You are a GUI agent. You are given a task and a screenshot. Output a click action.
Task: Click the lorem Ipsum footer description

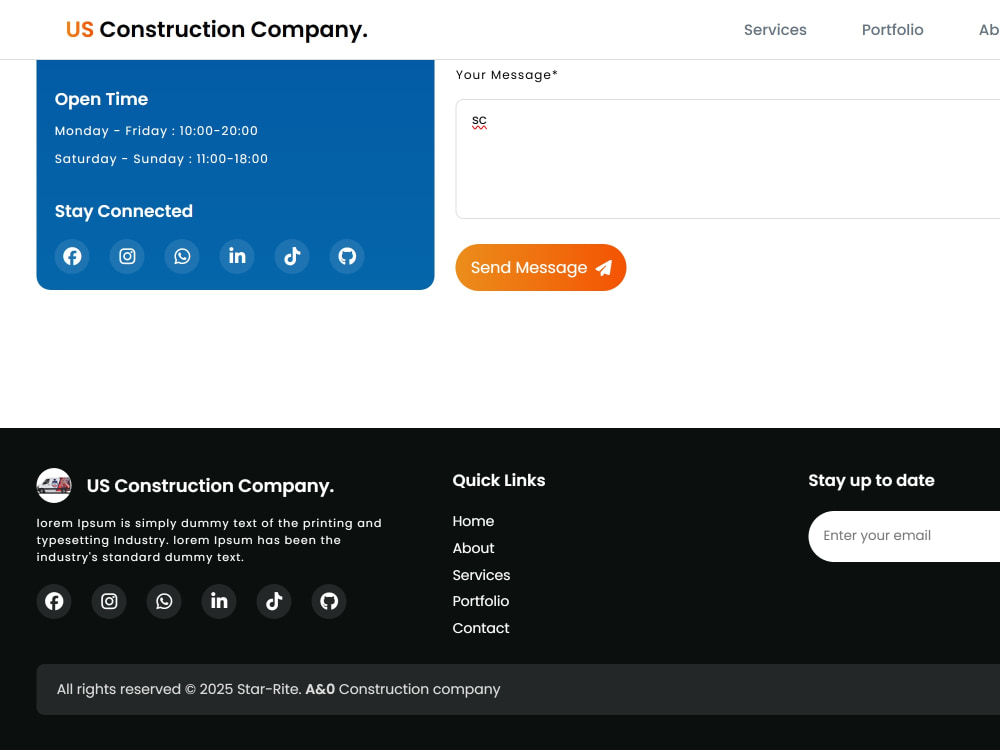(x=209, y=540)
